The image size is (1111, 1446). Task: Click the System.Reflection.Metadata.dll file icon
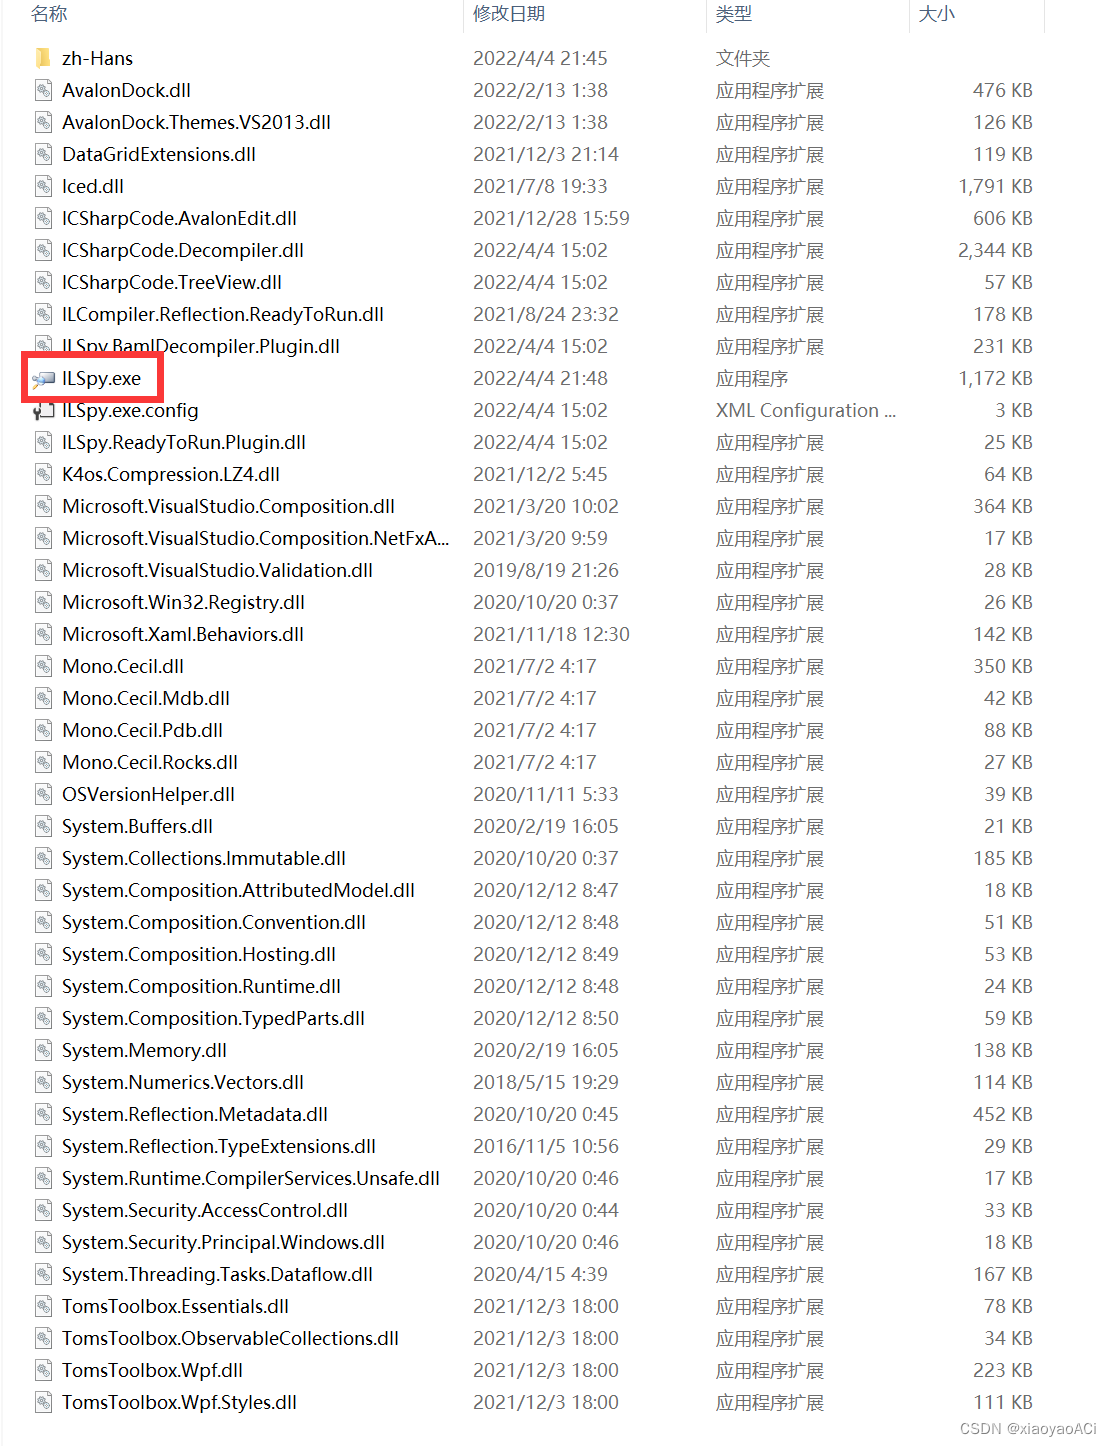pos(43,1114)
